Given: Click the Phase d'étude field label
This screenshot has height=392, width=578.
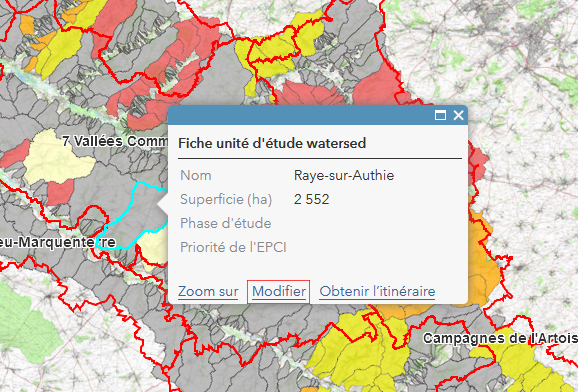Looking at the screenshot, I should coord(226,223).
